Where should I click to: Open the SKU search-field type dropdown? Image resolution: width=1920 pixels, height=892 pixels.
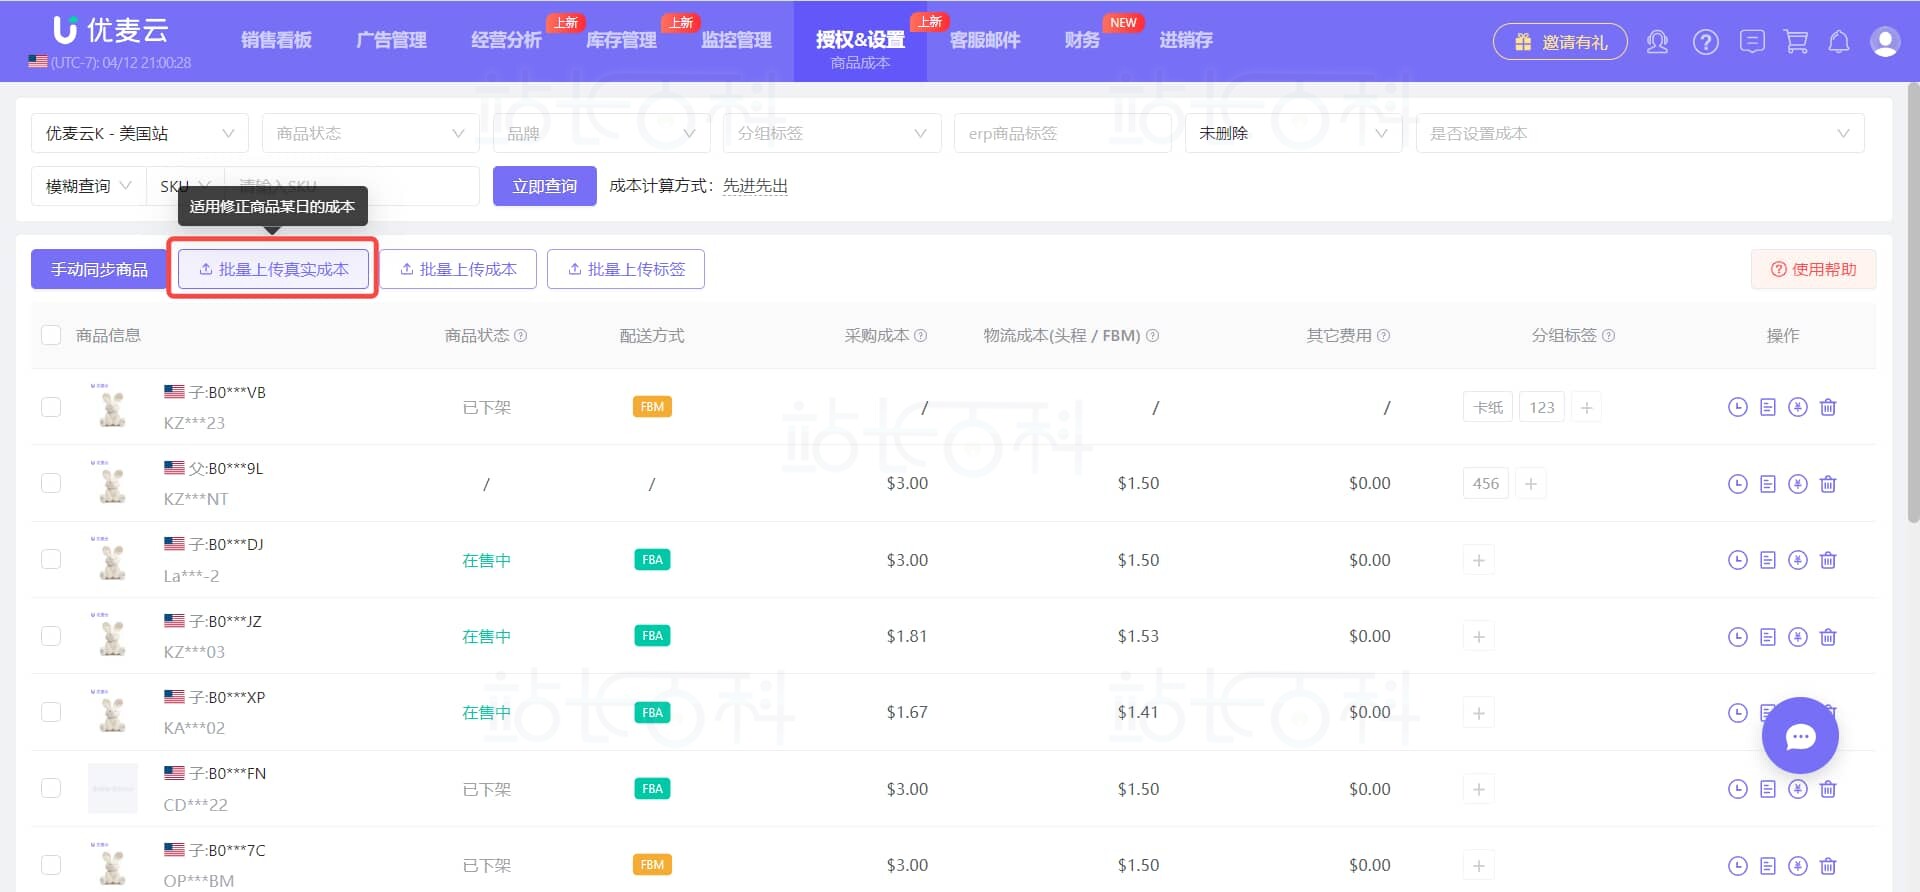(x=185, y=186)
